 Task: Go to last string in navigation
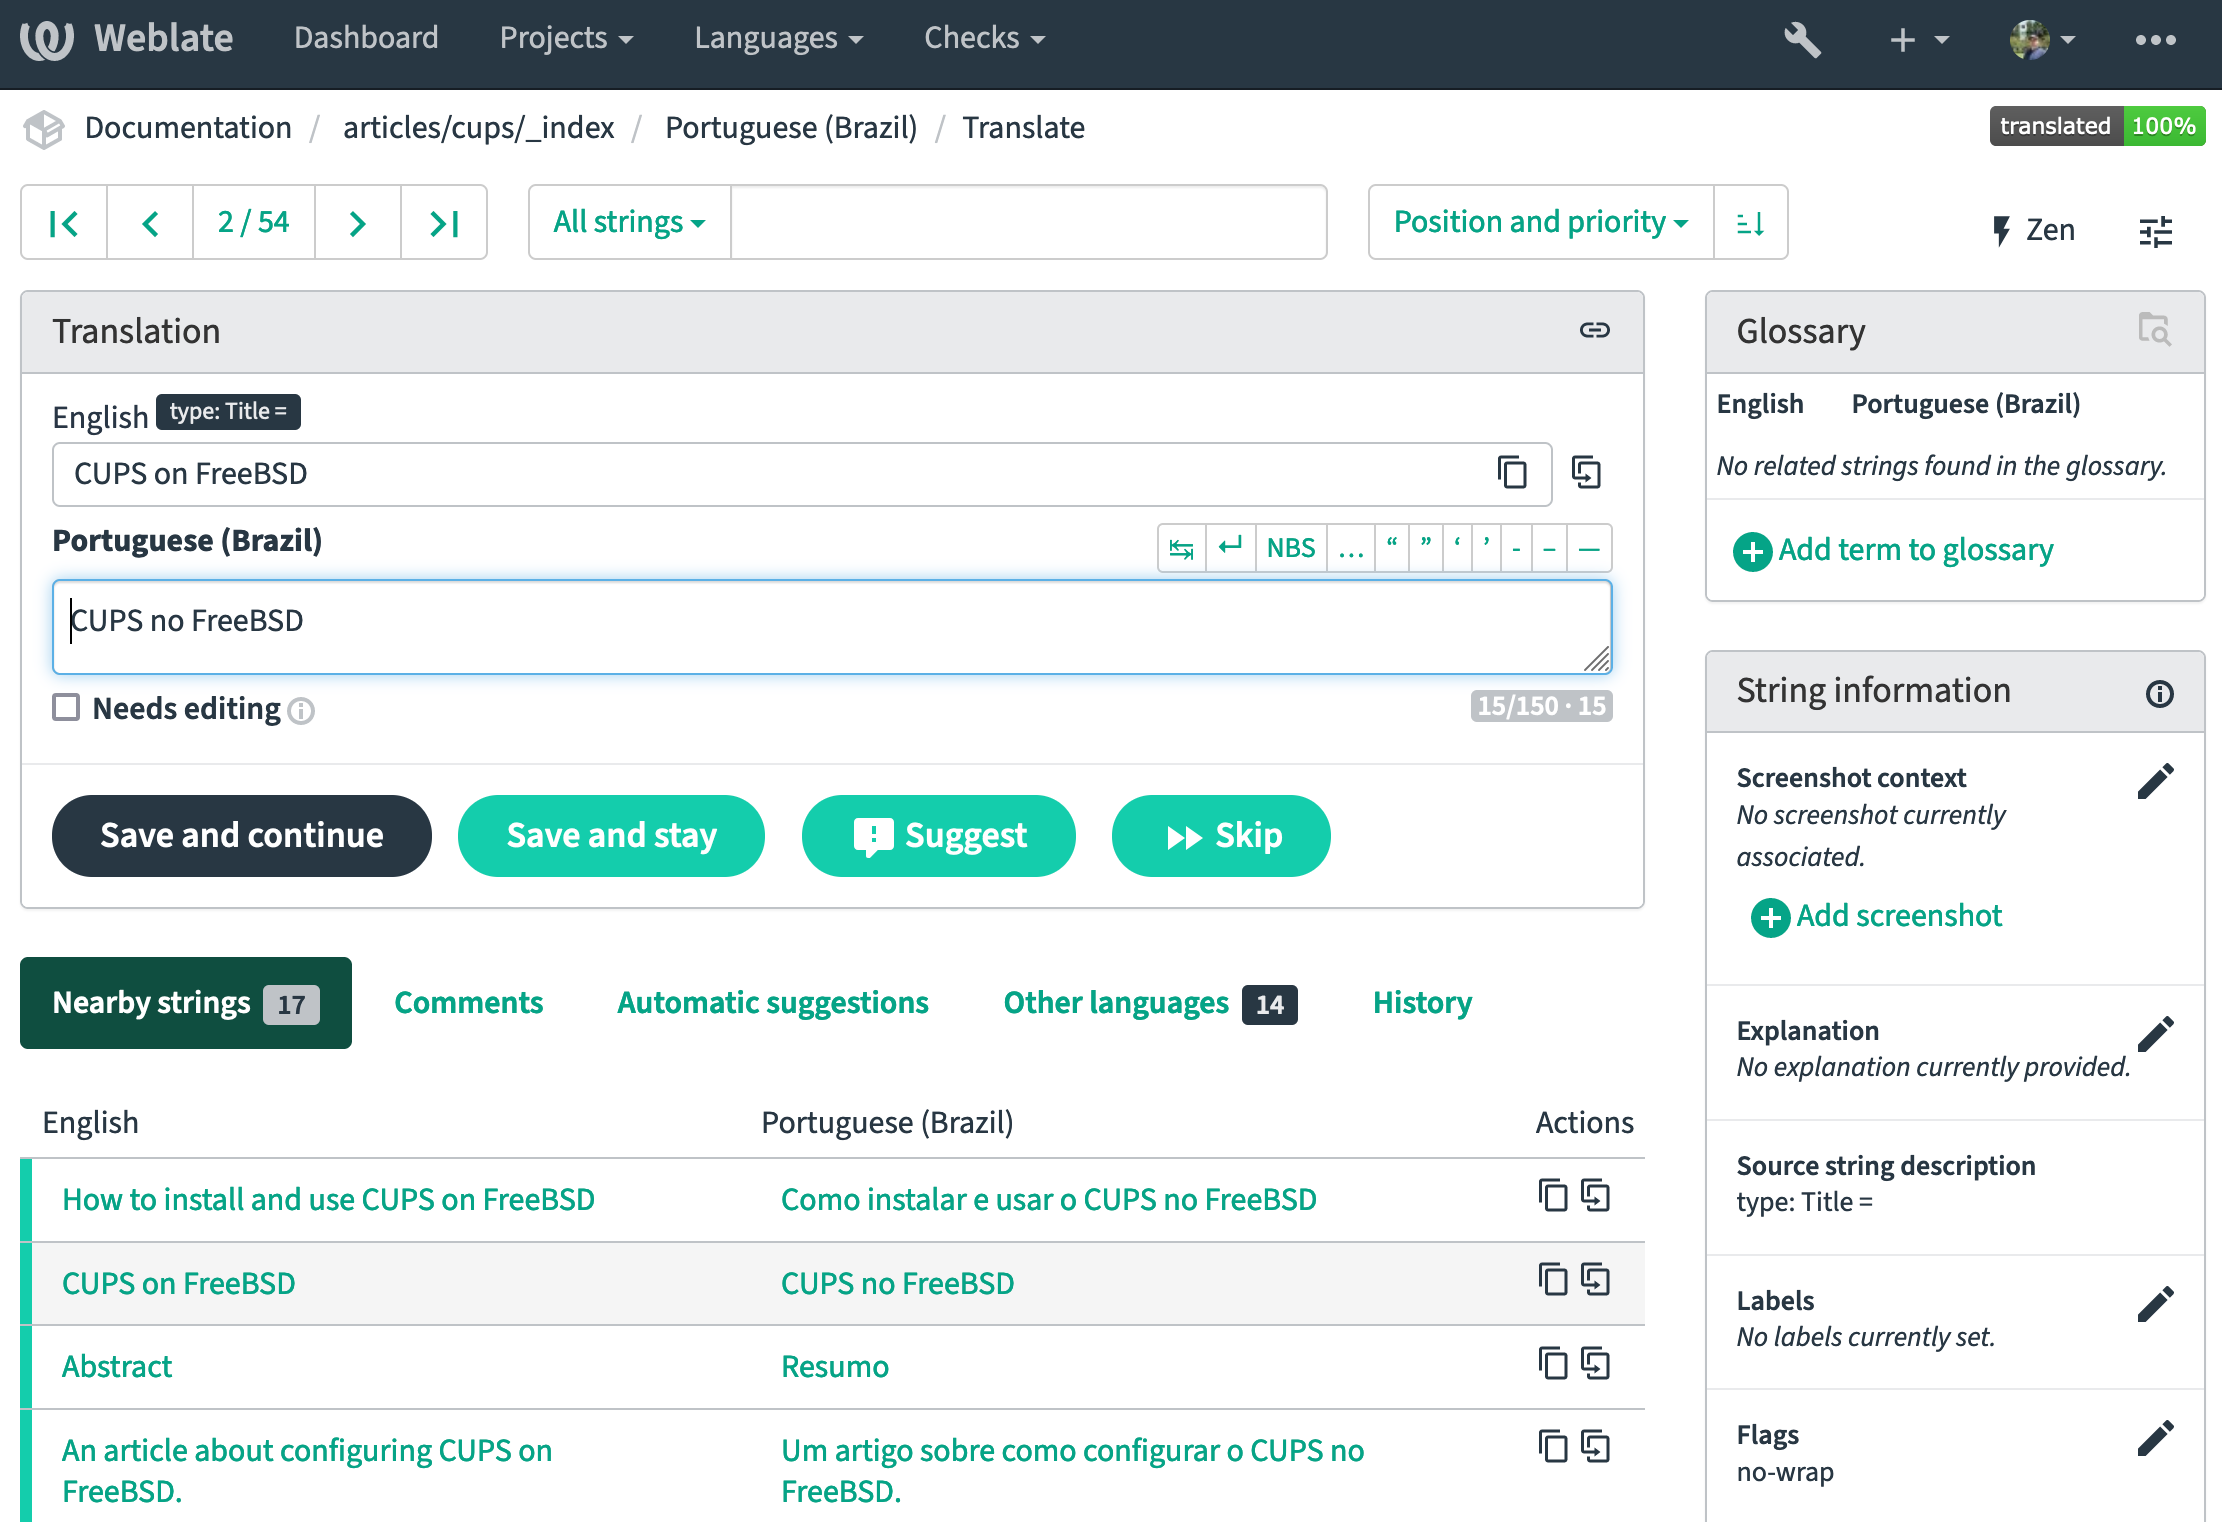tap(444, 222)
